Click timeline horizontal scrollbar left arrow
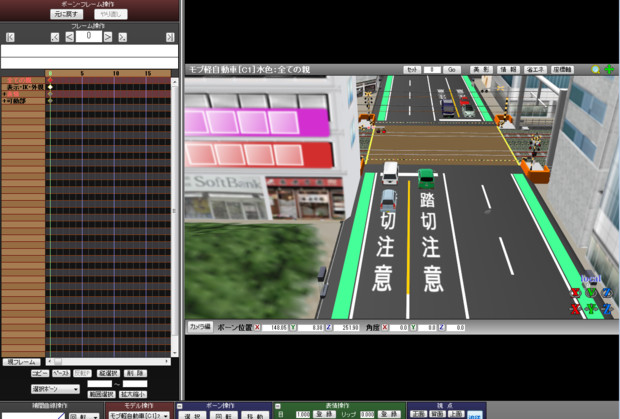 point(49,361)
